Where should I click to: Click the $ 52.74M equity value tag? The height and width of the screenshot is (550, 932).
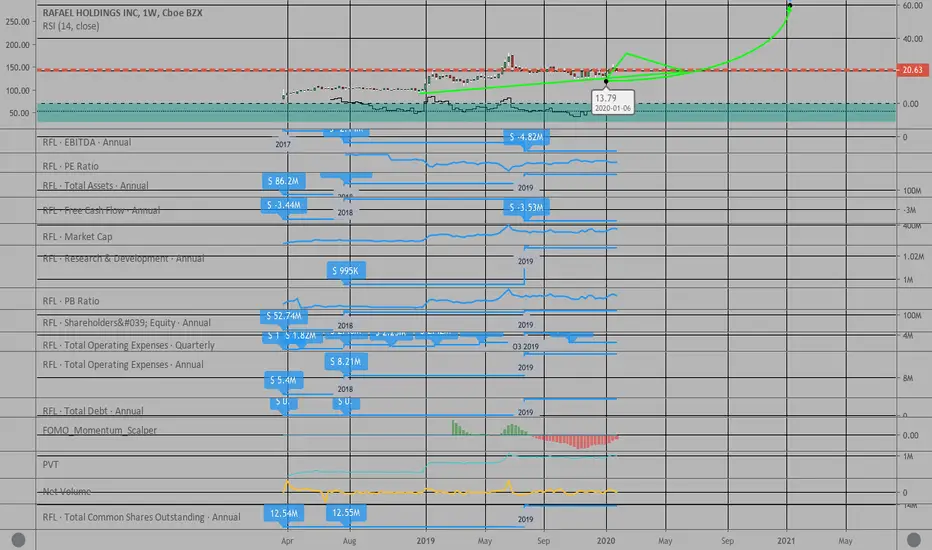pos(284,316)
